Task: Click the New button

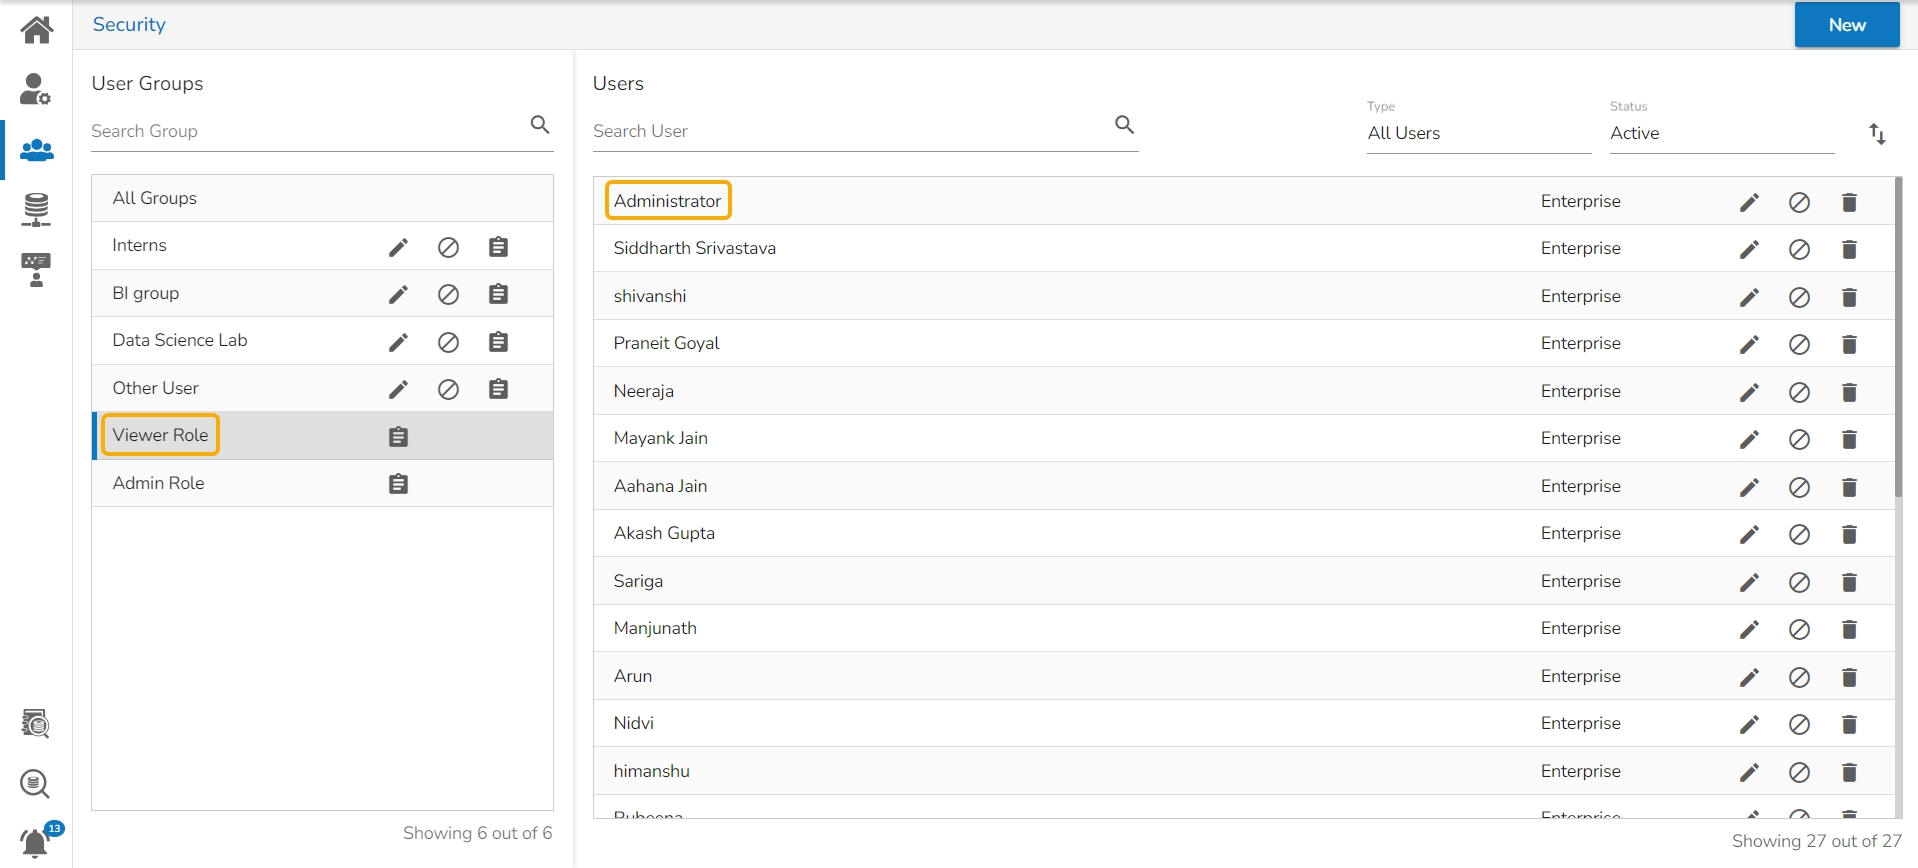Action: click(x=1846, y=25)
